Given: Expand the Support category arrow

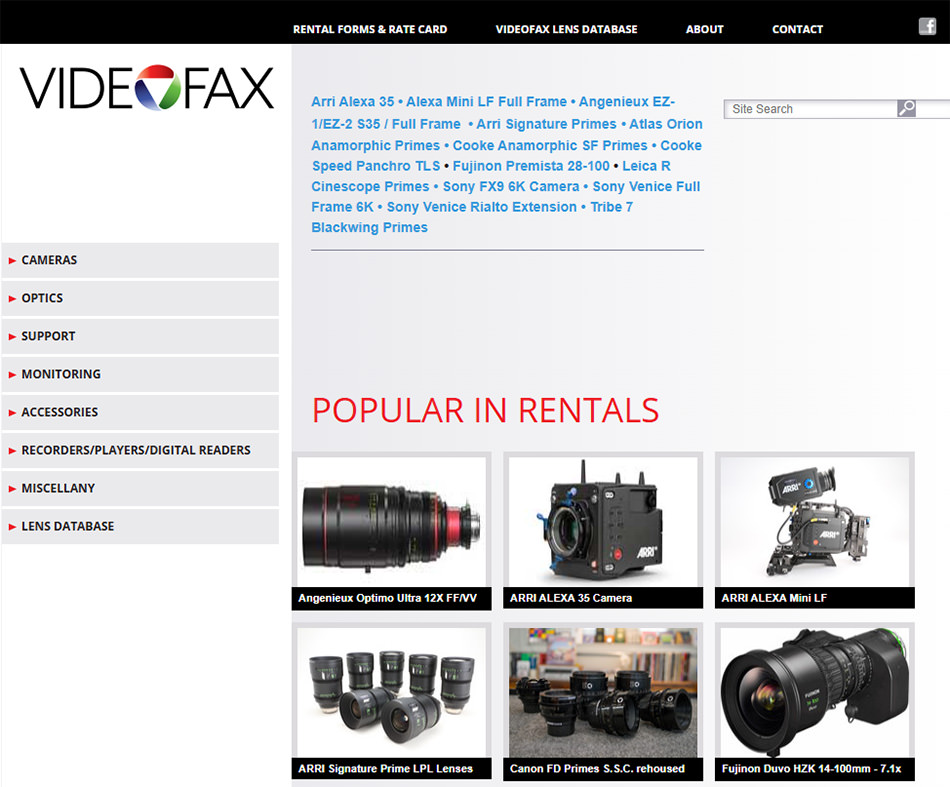Looking at the screenshot, I should click(12, 337).
